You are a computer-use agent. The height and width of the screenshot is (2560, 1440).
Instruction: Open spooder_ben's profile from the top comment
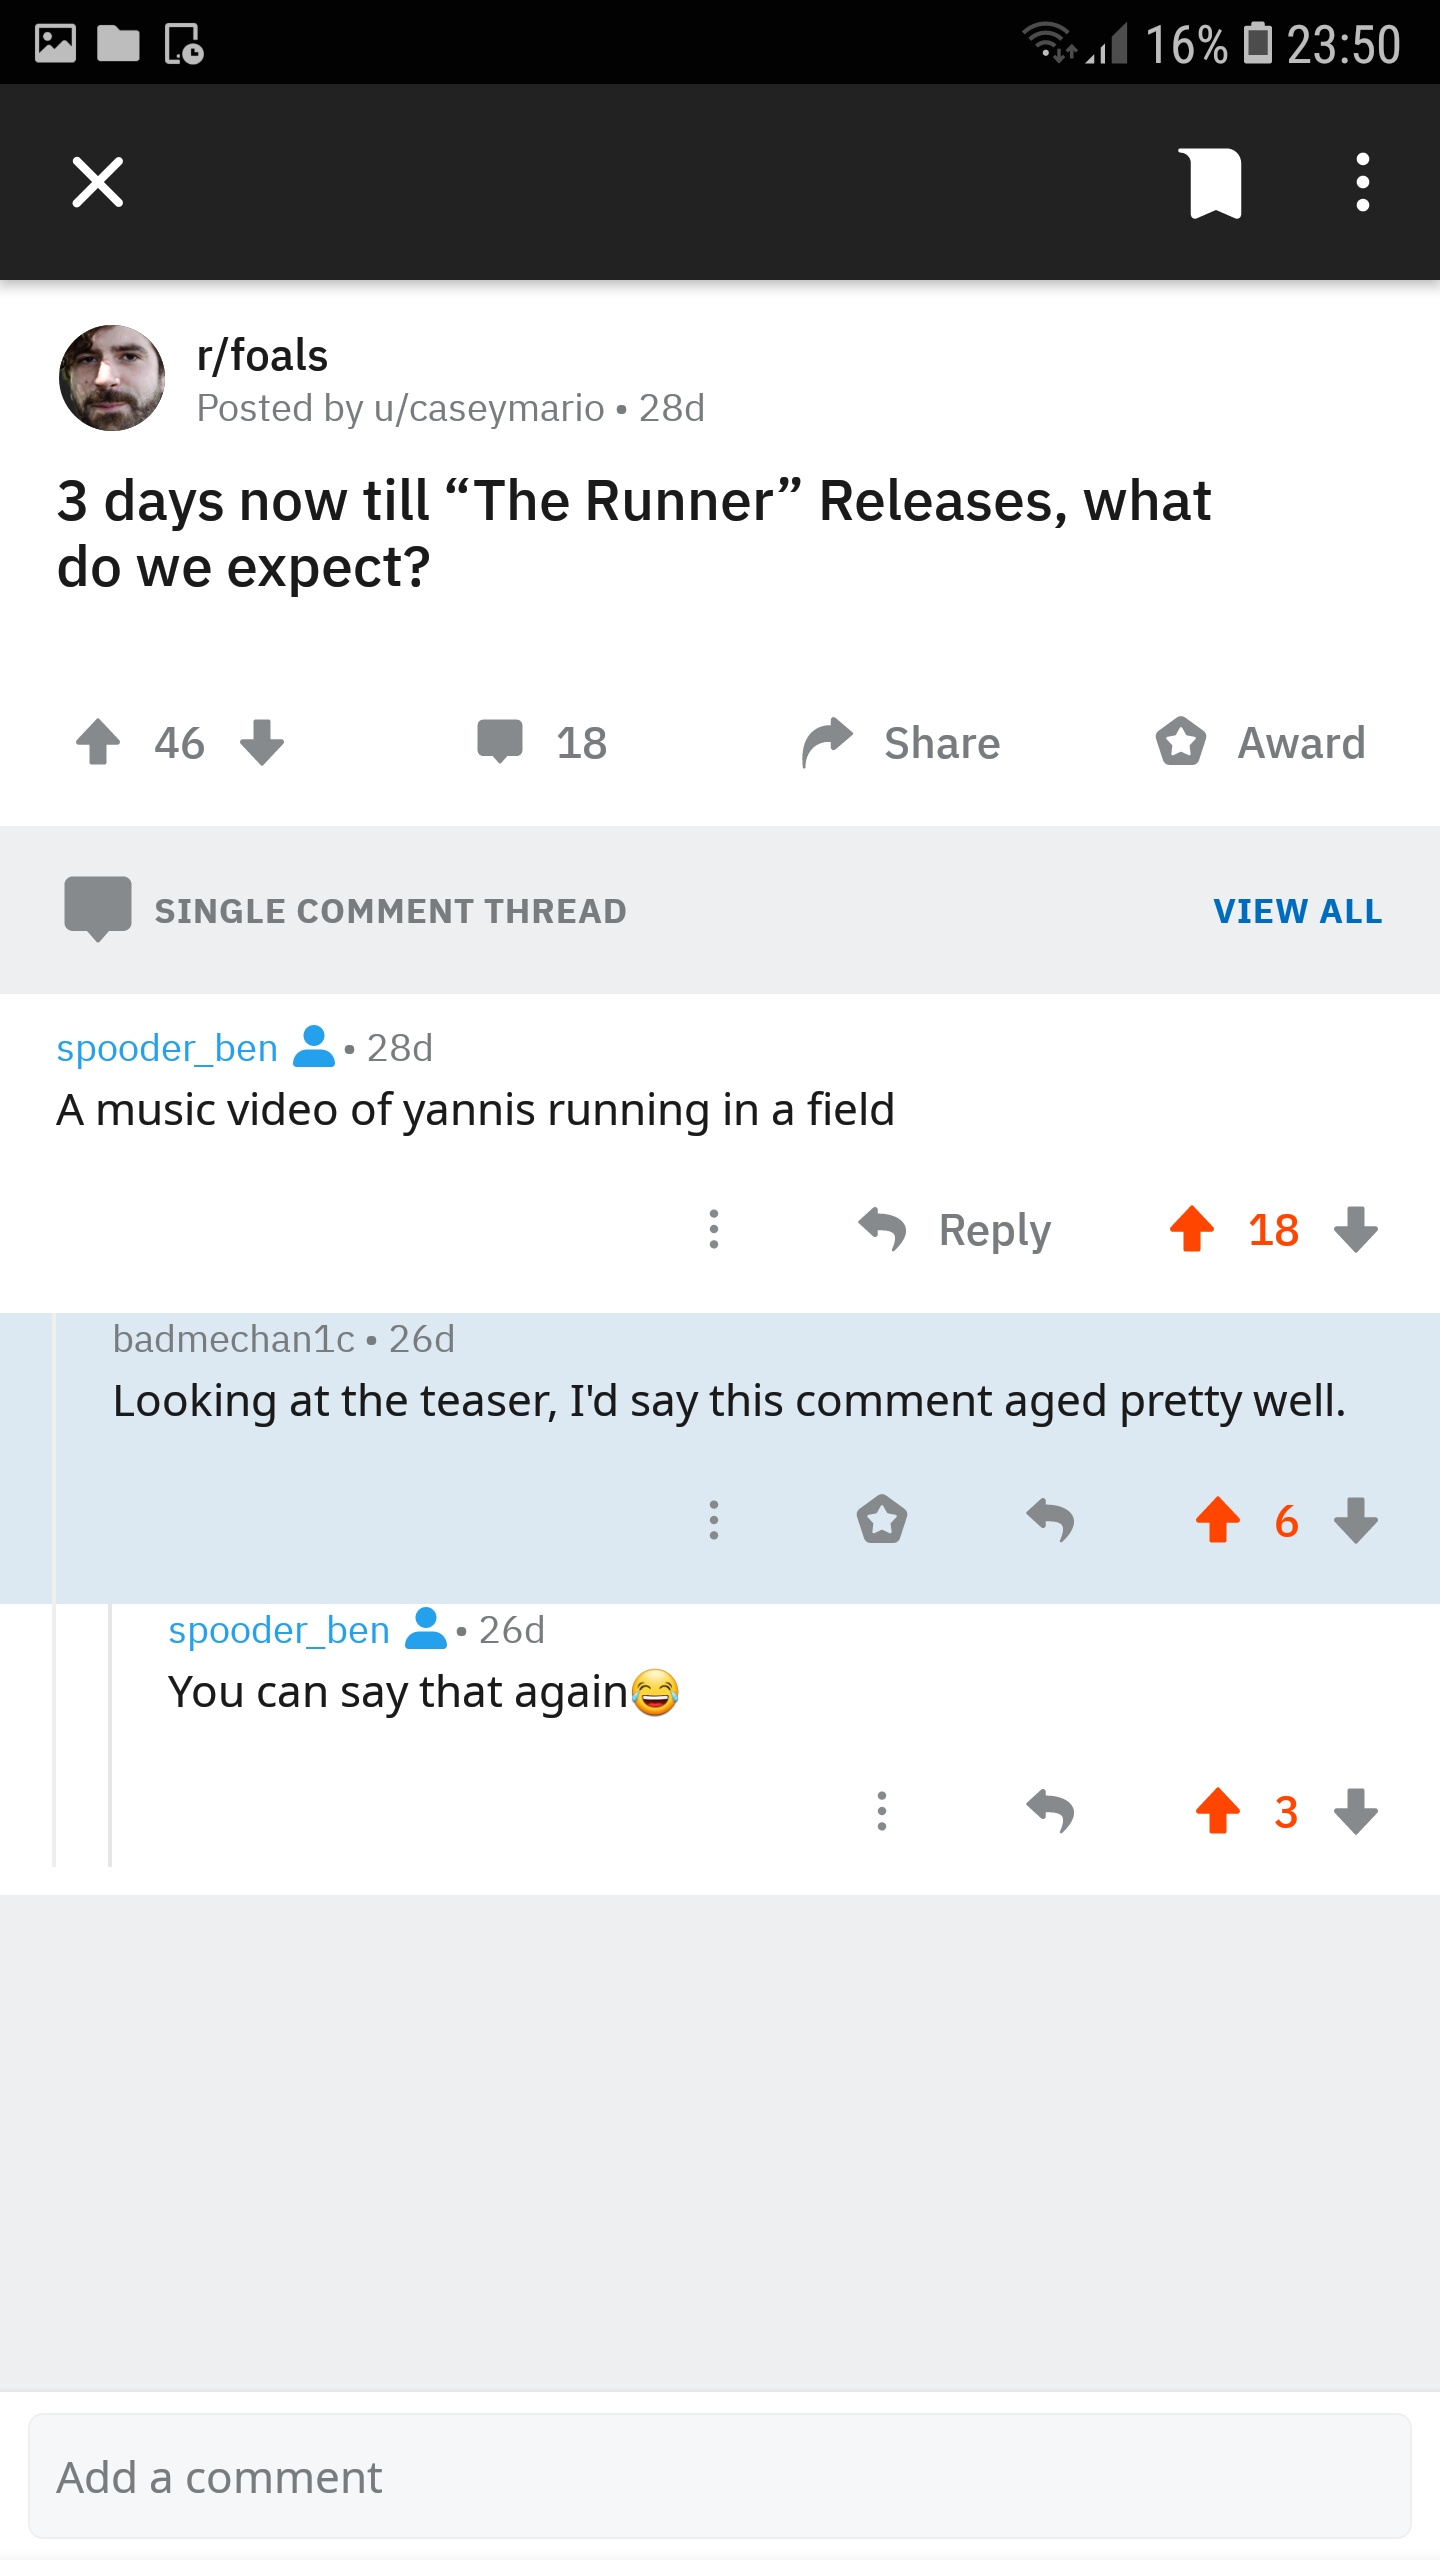tap(167, 1048)
